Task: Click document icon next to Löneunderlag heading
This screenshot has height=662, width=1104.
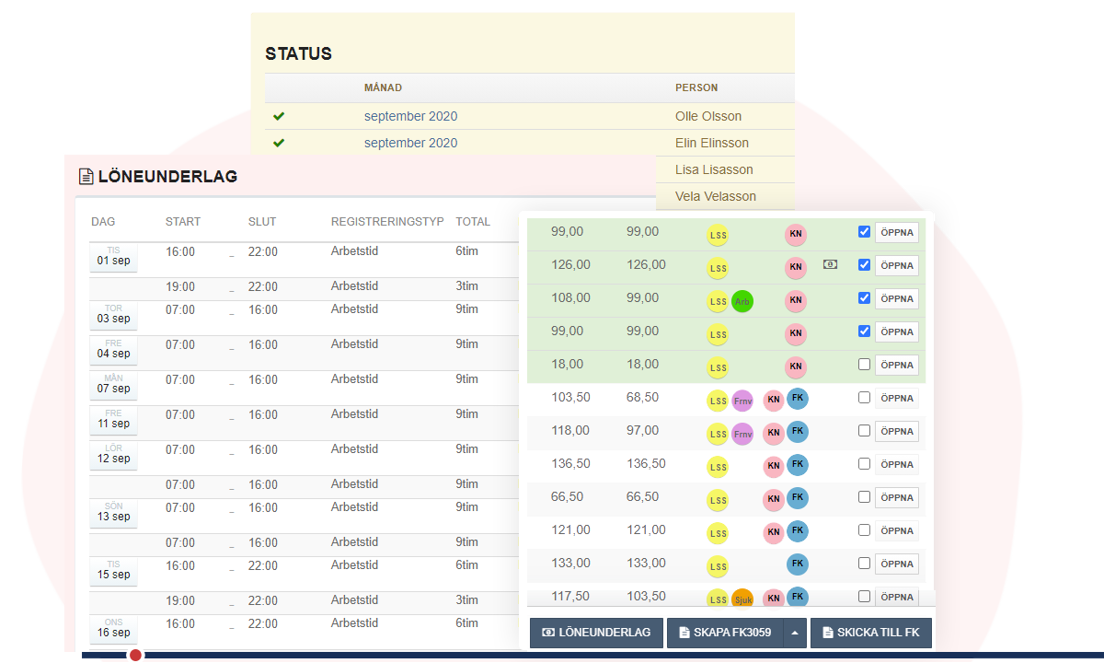Action: pos(86,177)
